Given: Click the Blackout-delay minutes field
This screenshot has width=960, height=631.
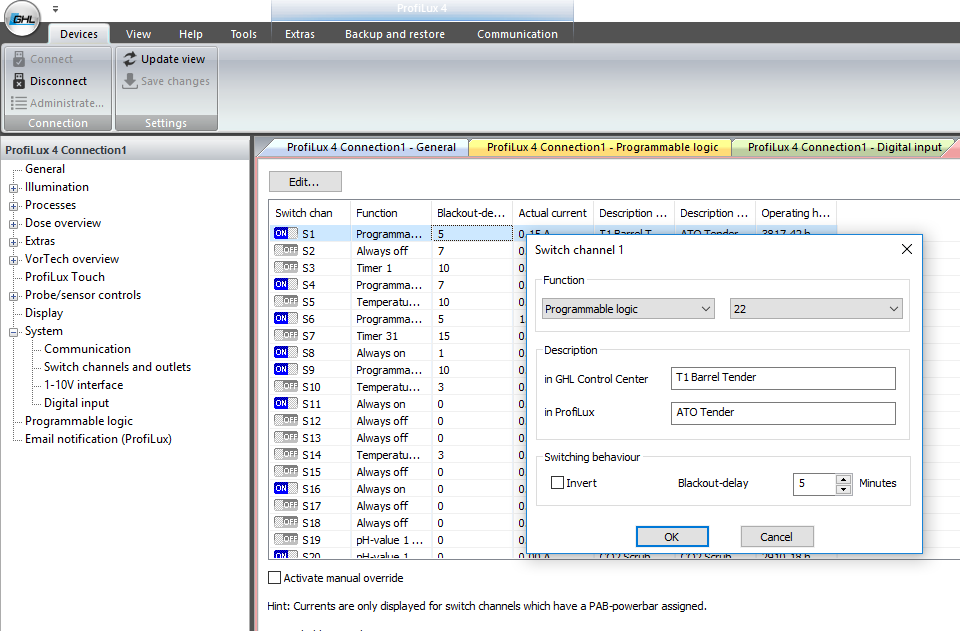Looking at the screenshot, I should click(814, 484).
